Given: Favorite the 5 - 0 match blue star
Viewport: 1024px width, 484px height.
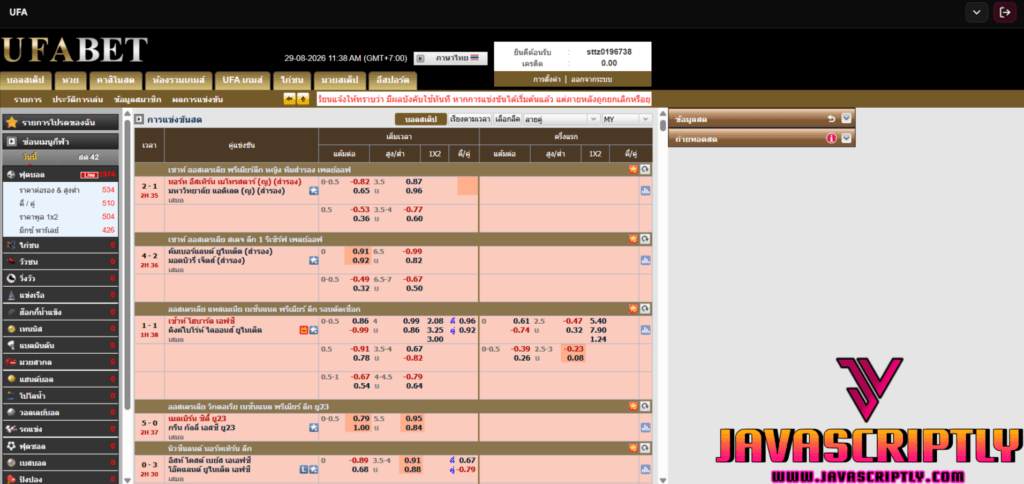Looking at the screenshot, I should [x=313, y=428].
